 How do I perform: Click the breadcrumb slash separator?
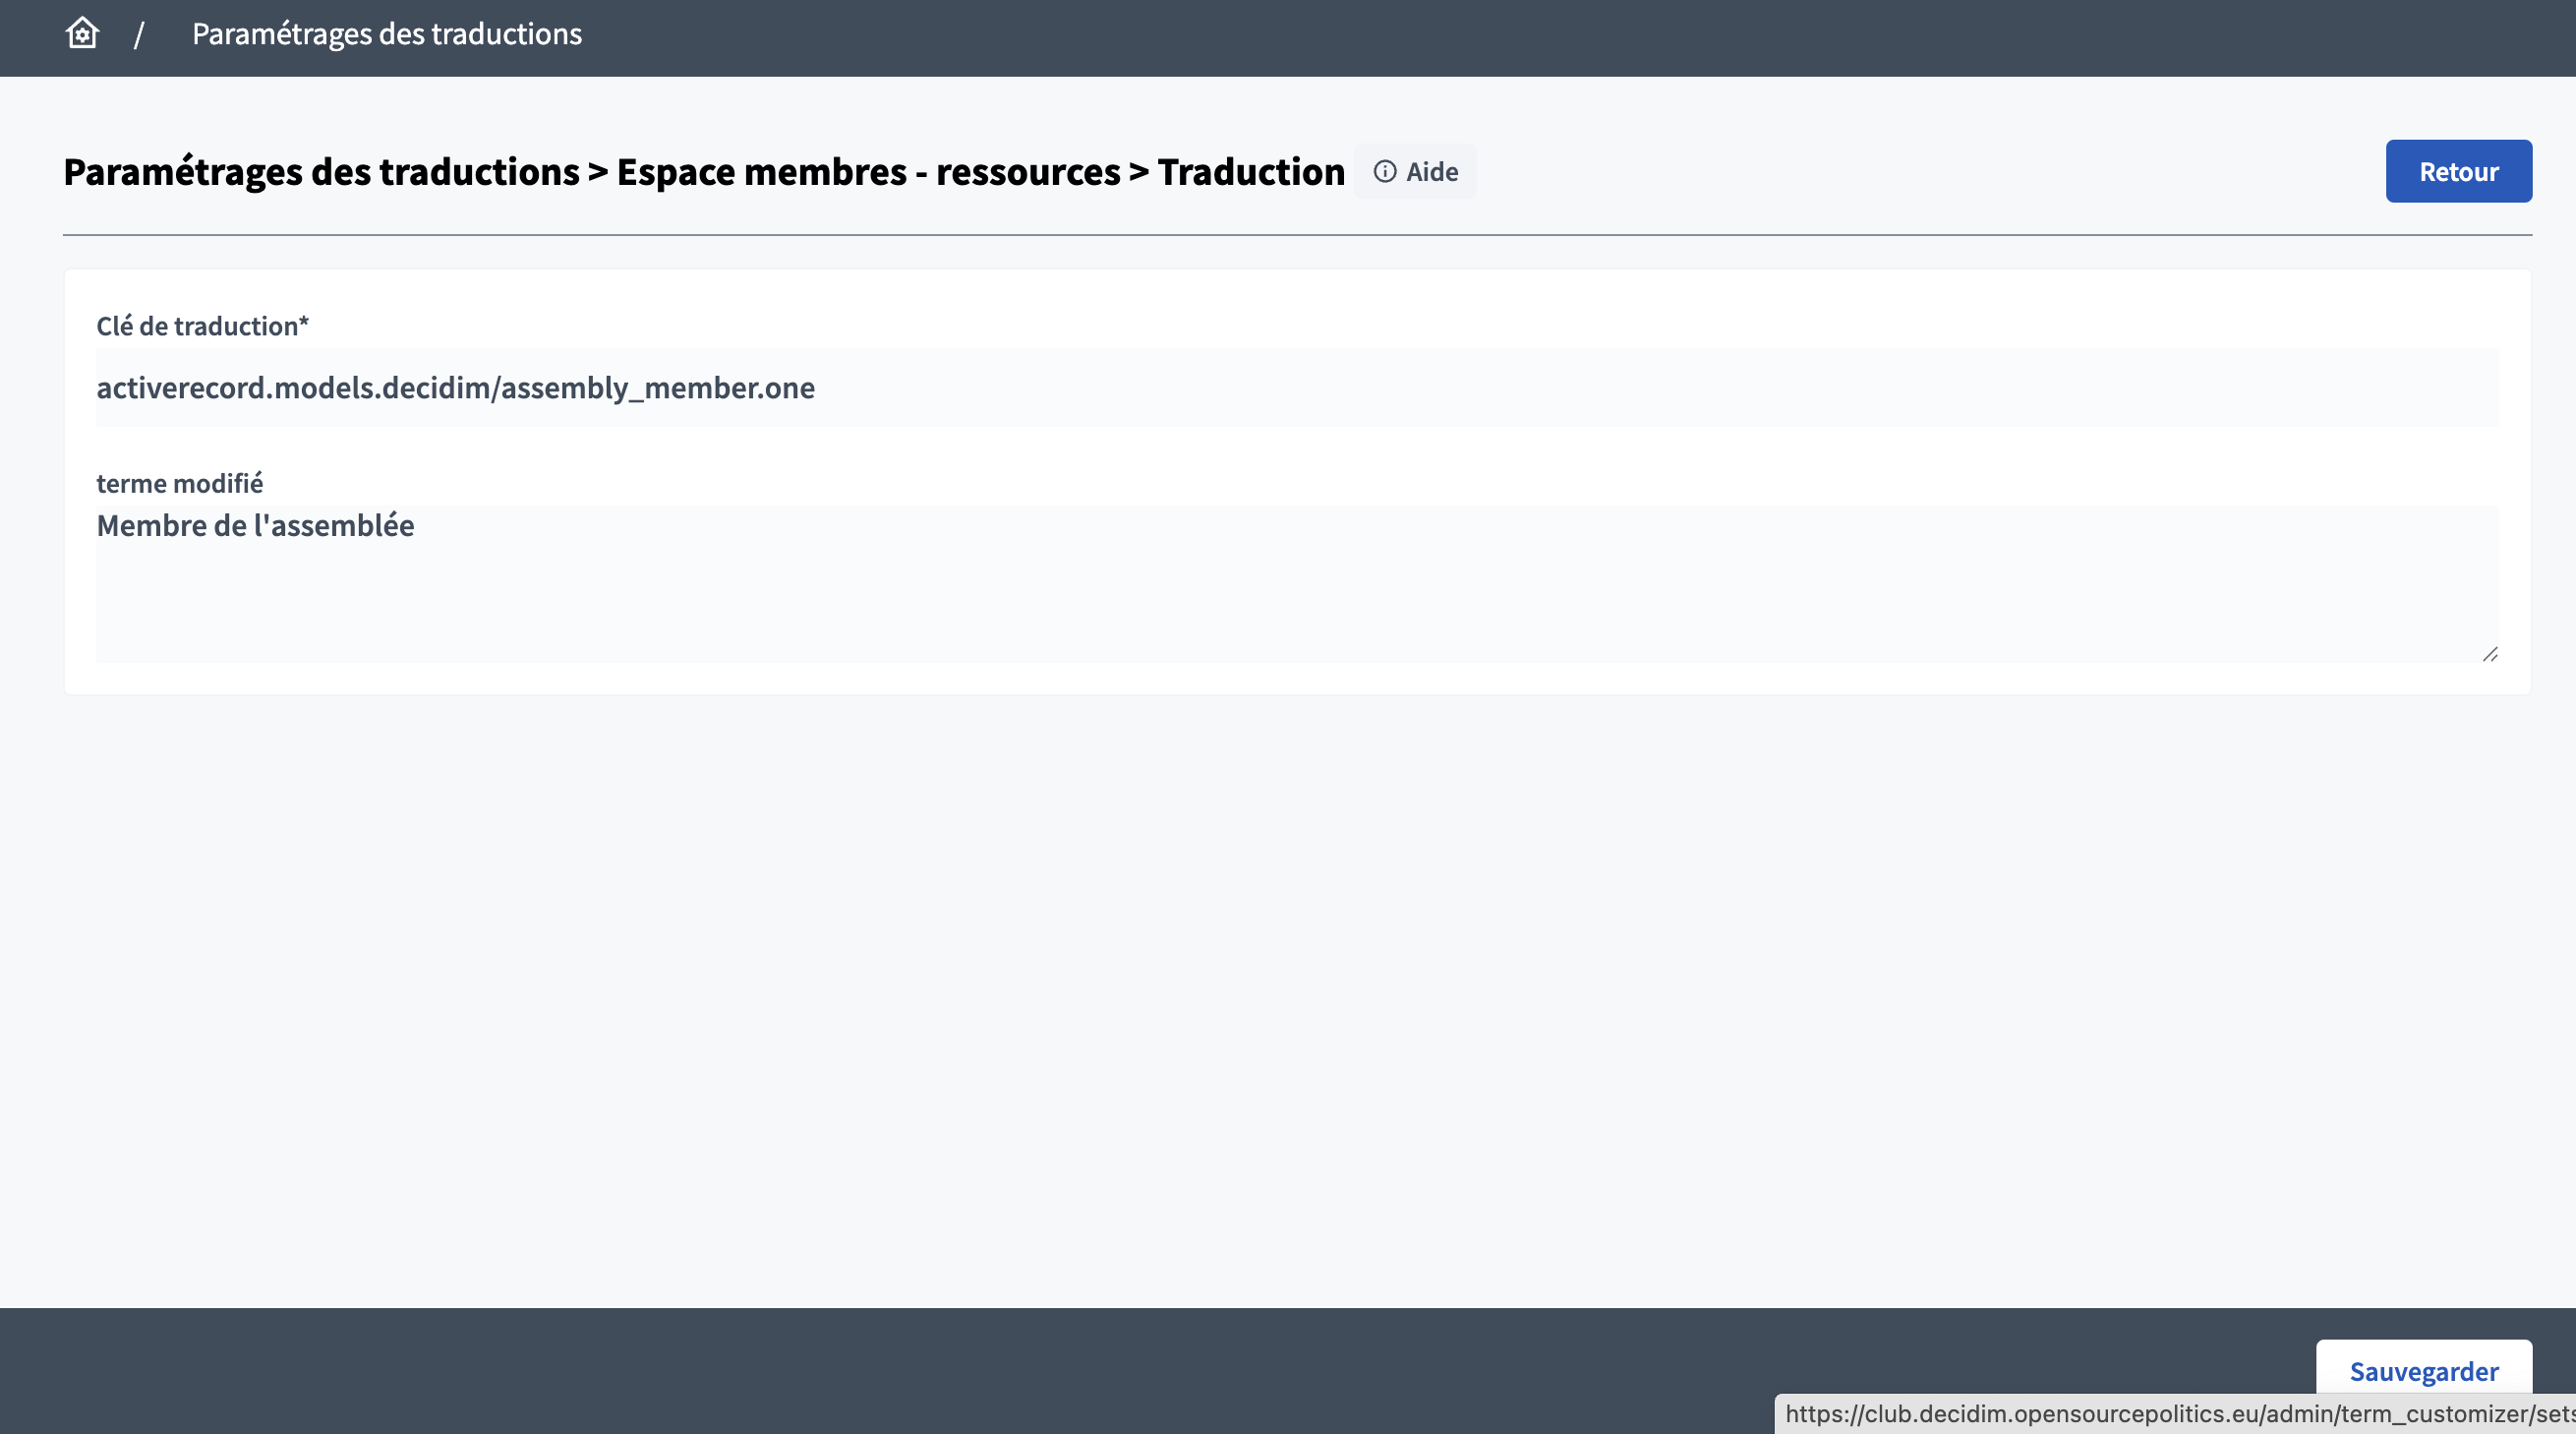tap(139, 35)
